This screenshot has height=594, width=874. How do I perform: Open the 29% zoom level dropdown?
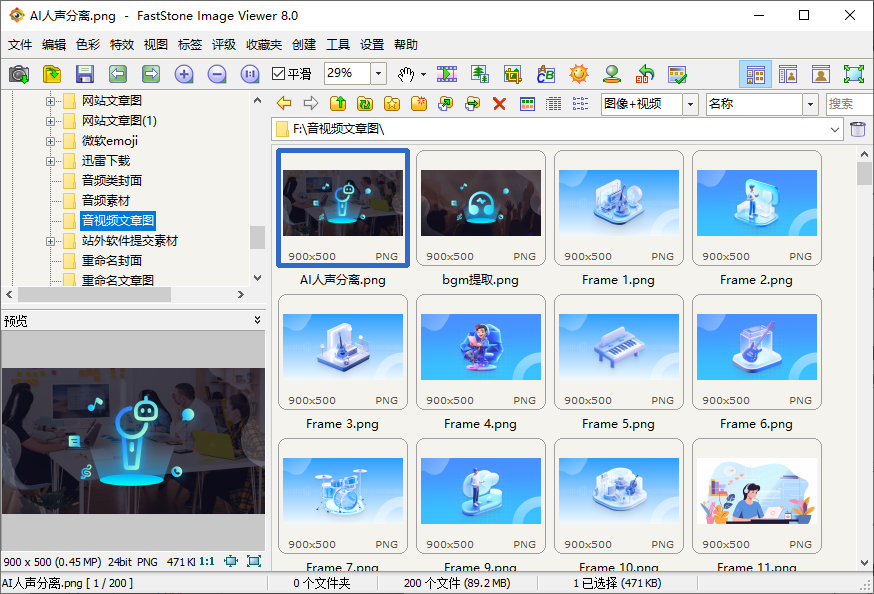coord(378,74)
